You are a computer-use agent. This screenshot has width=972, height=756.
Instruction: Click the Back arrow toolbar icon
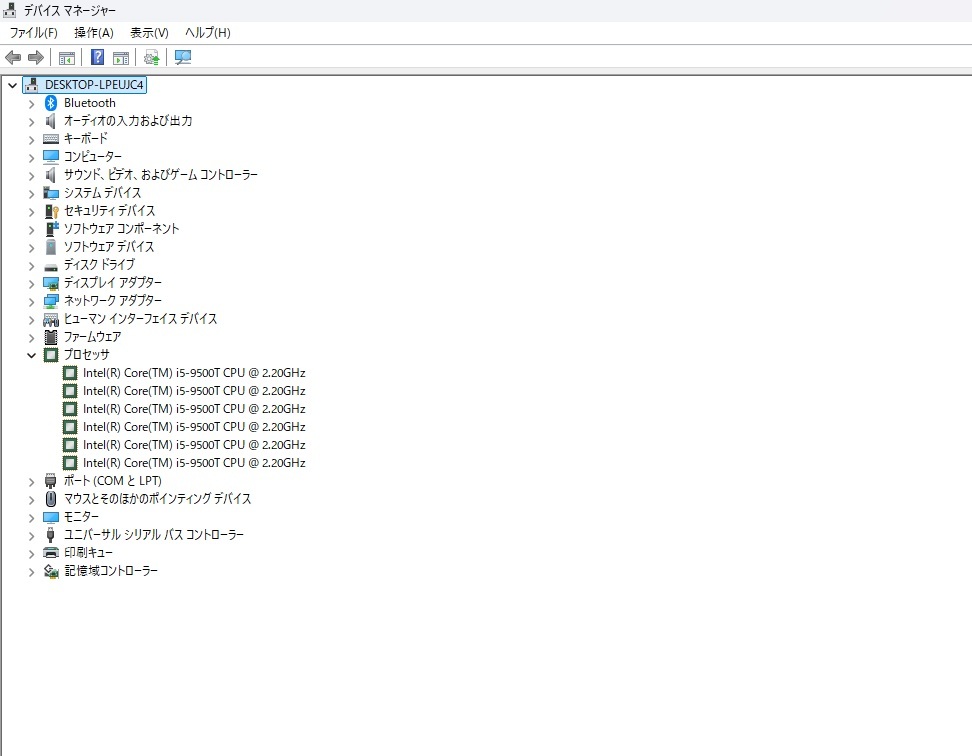[x=13, y=58]
